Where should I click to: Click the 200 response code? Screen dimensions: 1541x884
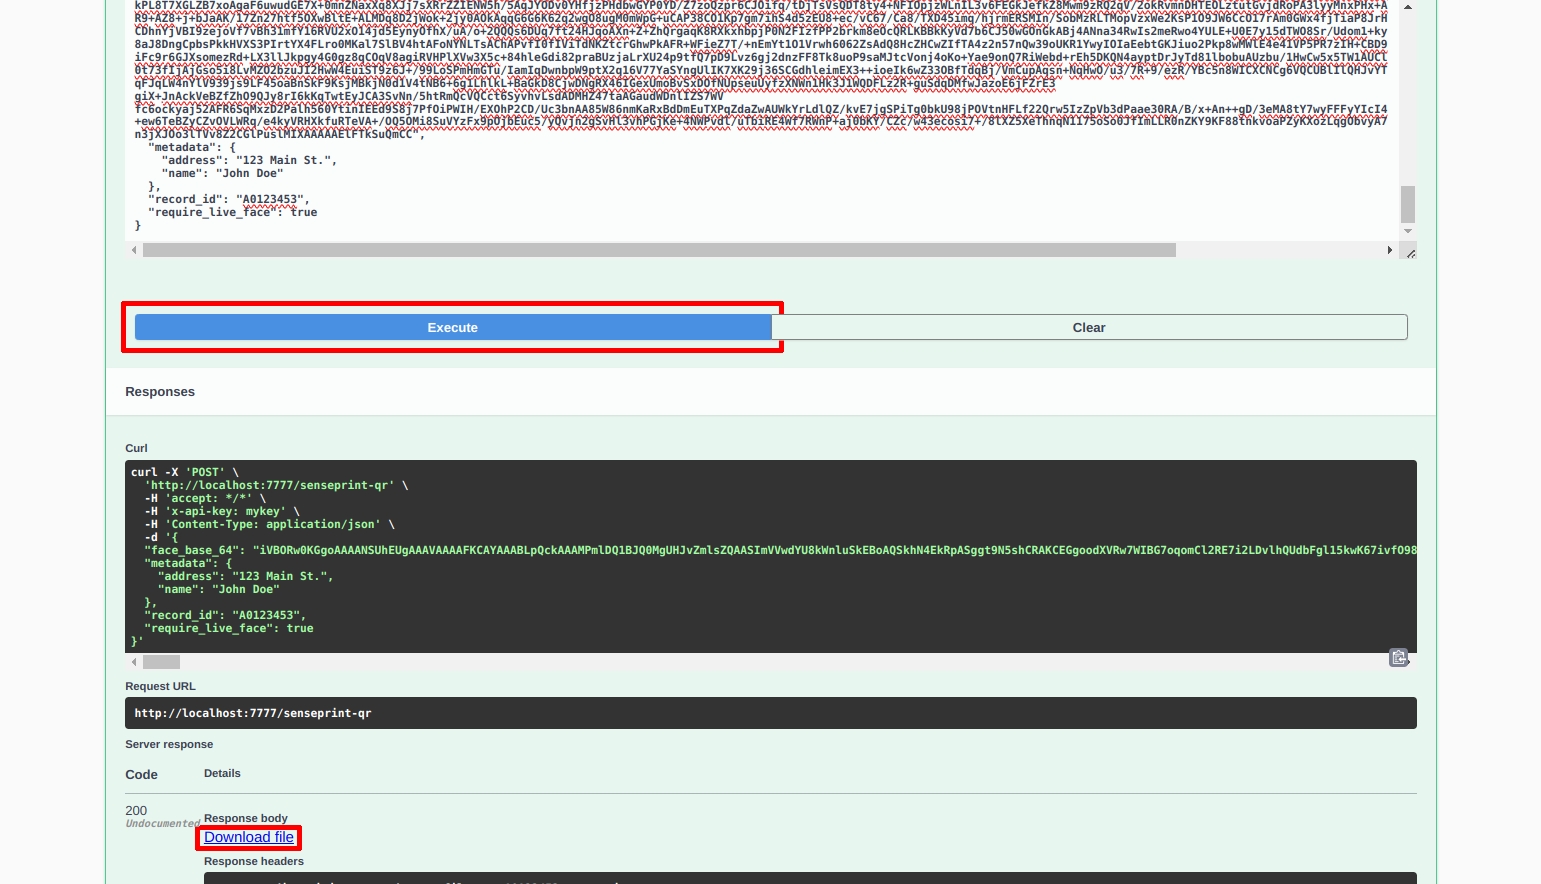point(136,810)
